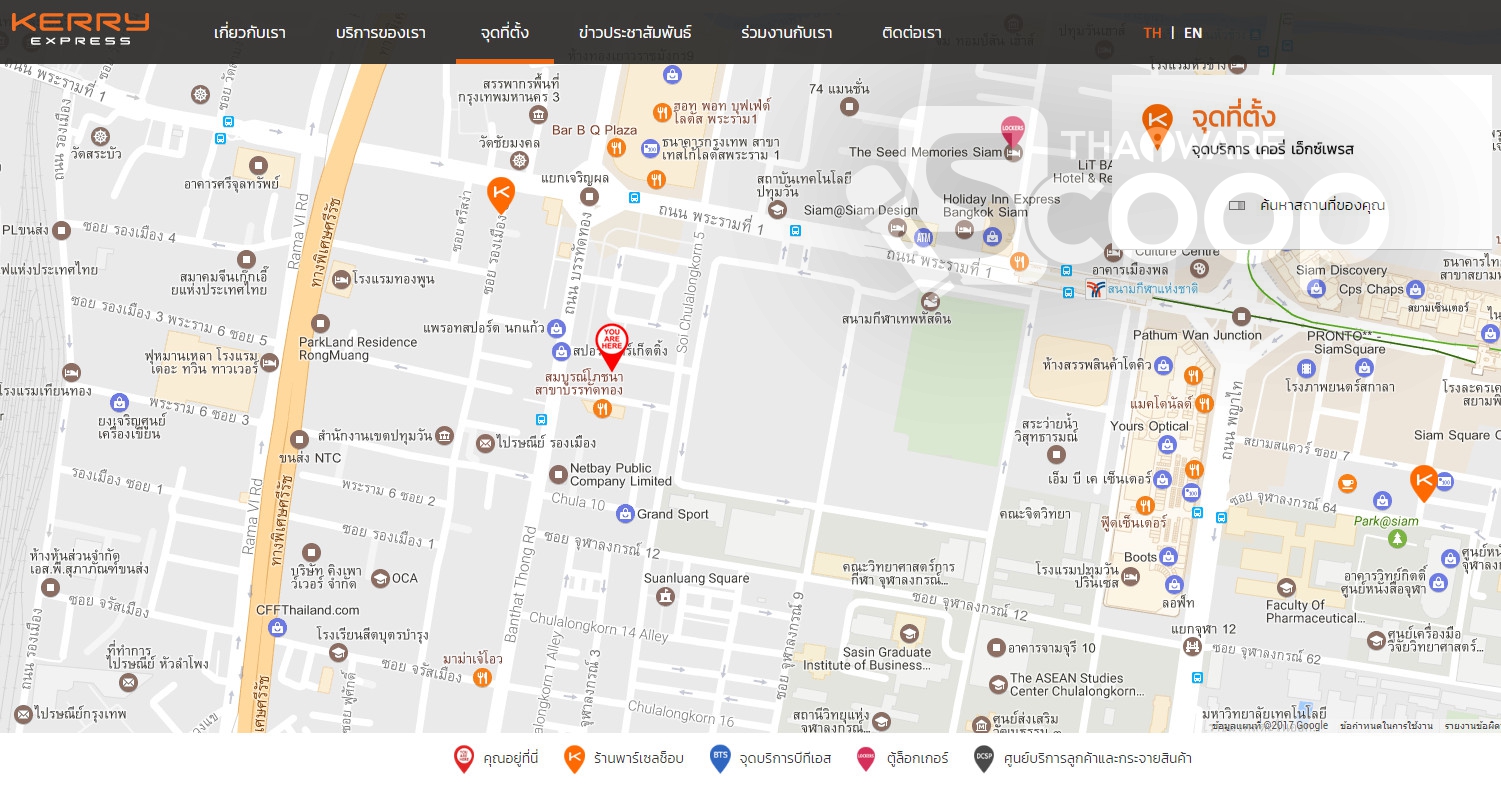
Task: Click the Holiday Inn Express Bangkok Siam label
Action: coord(1001,205)
